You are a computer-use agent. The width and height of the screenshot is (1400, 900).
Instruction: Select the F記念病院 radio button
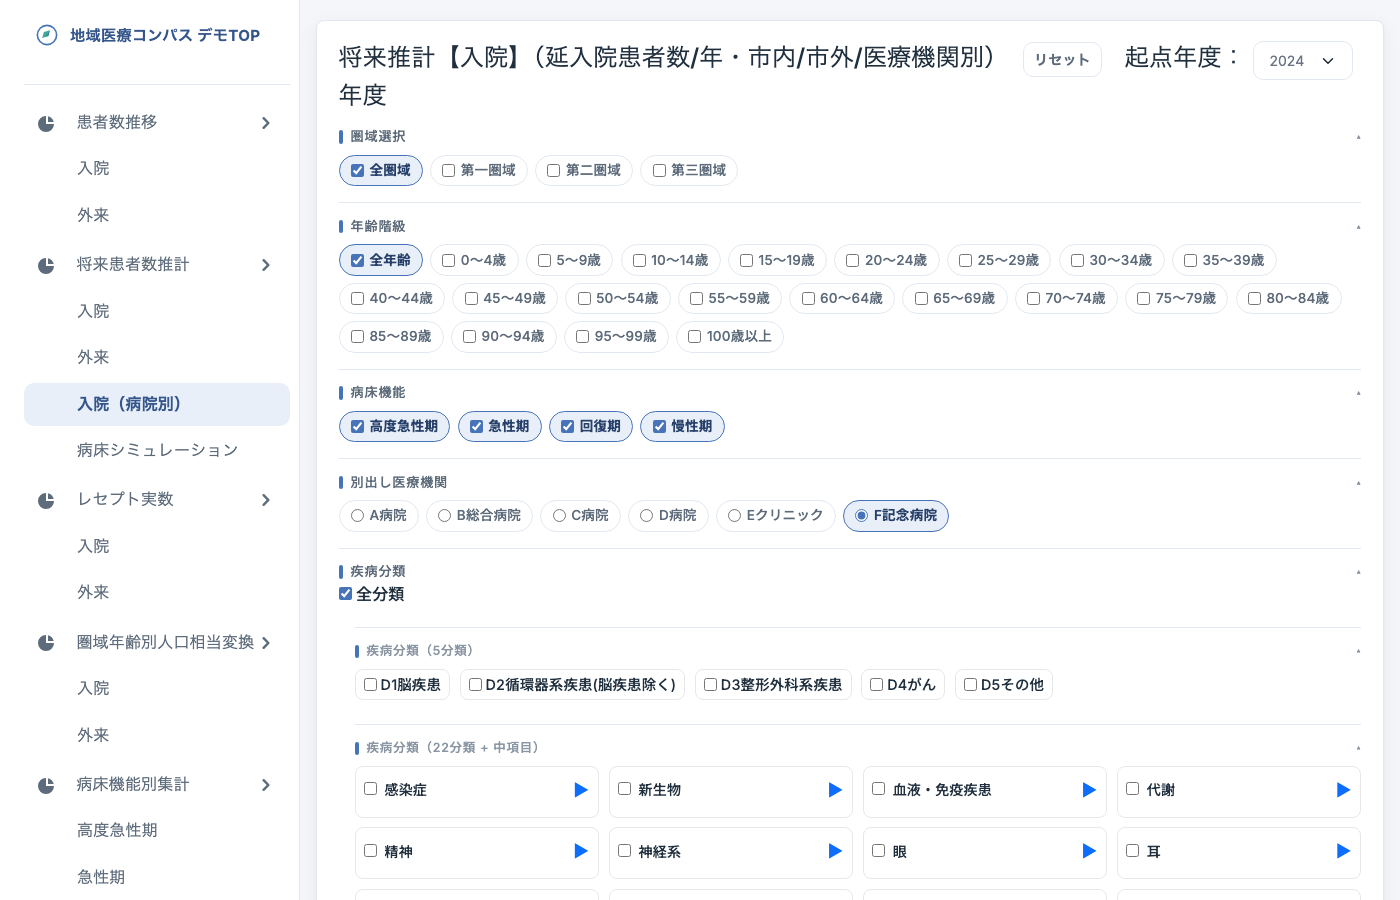pos(861,516)
